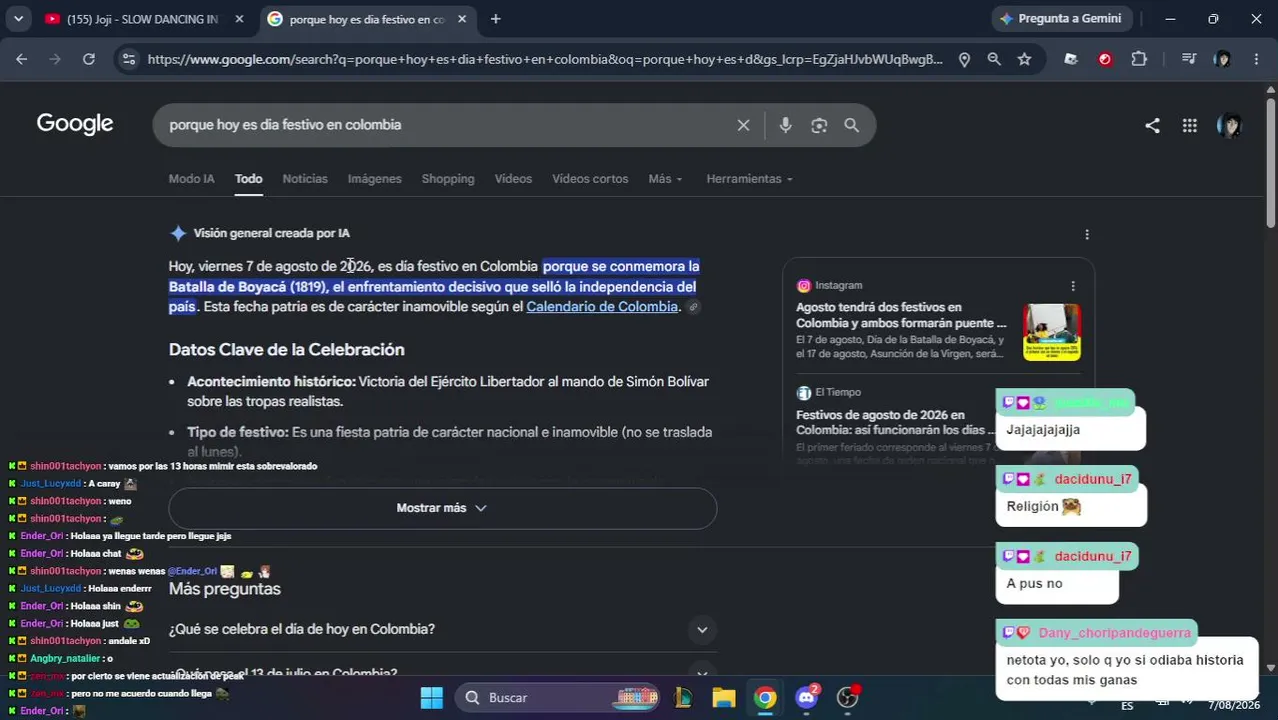Open the Instagram article thumbnail image
This screenshot has height=720, width=1278.
tap(1051, 332)
